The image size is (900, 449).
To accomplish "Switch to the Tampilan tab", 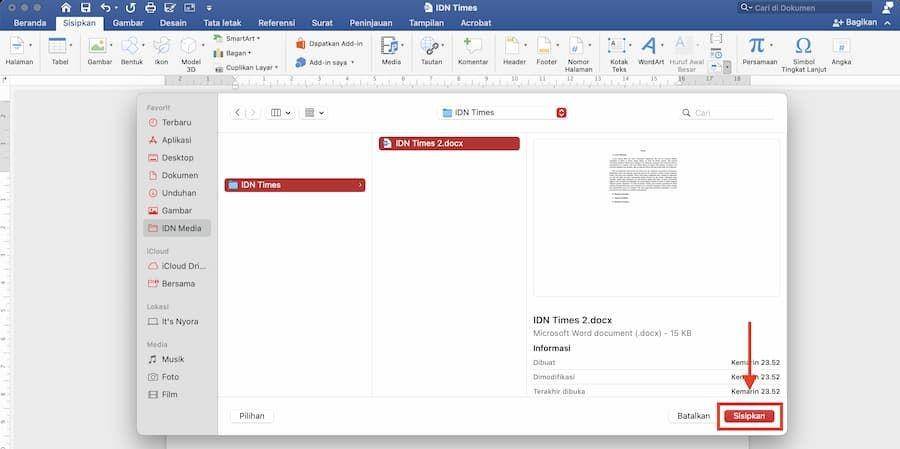I will pyautogui.click(x=426, y=23).
